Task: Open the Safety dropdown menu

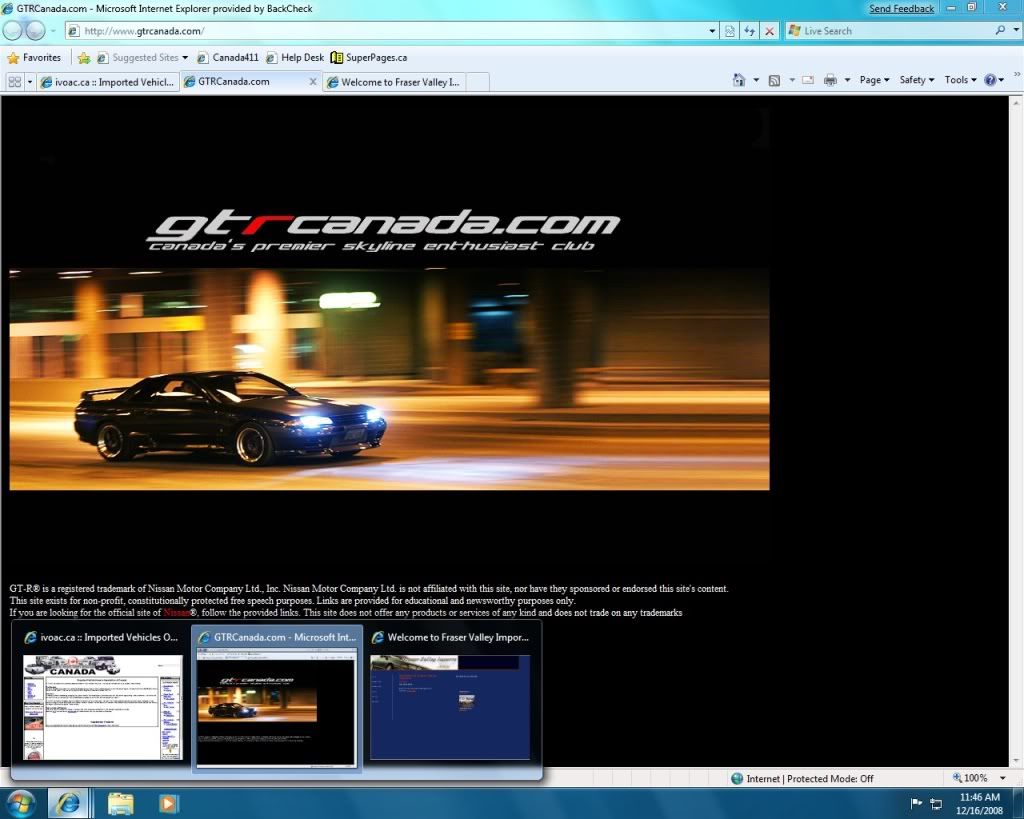Action: pyautogui.click(x=916, y=80)
